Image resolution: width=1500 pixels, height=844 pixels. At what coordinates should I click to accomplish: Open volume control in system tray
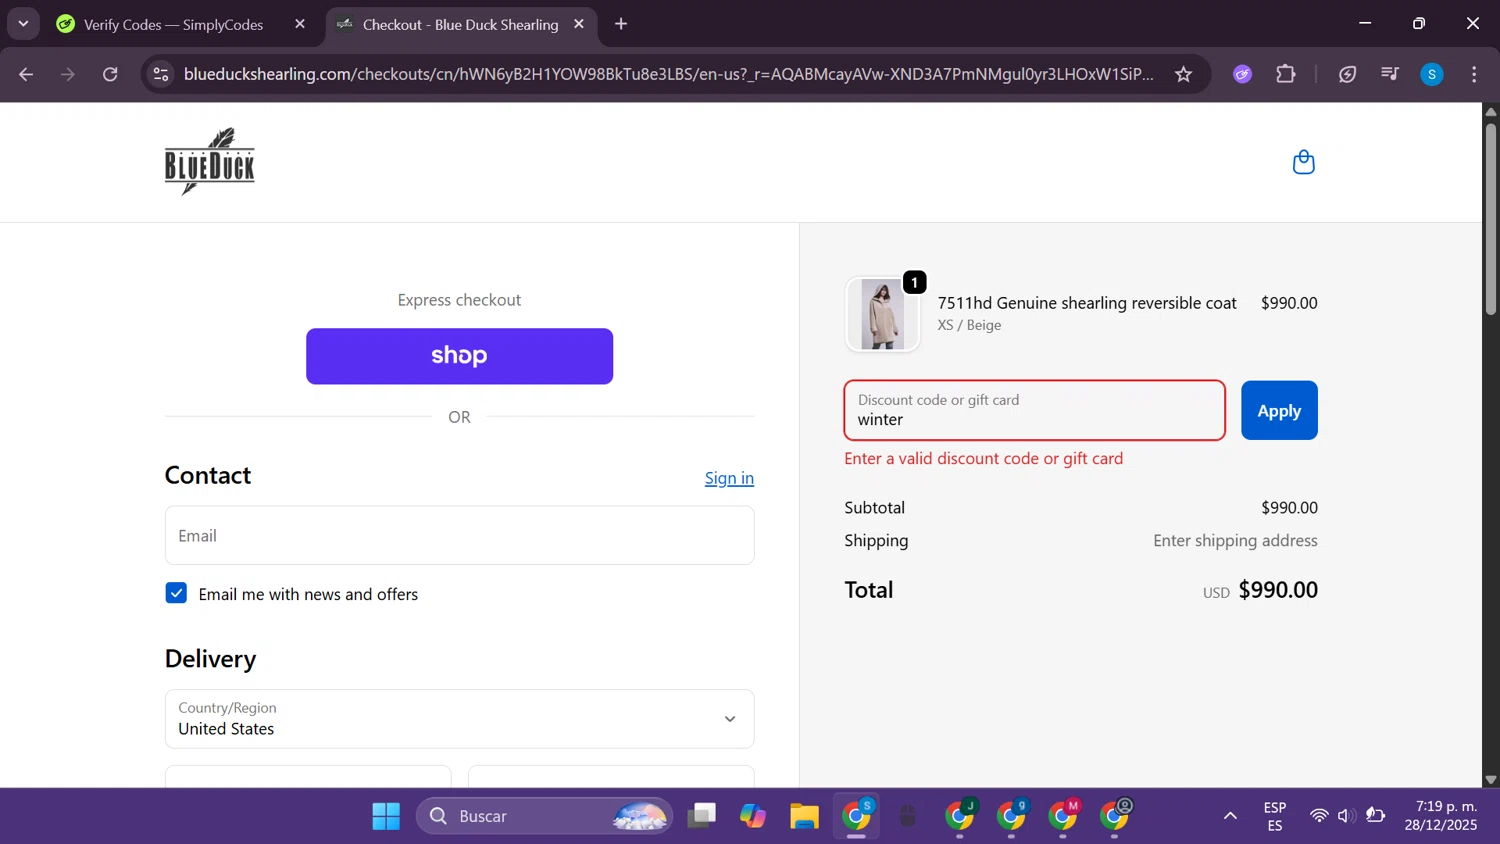click(x=1346, y=816)
